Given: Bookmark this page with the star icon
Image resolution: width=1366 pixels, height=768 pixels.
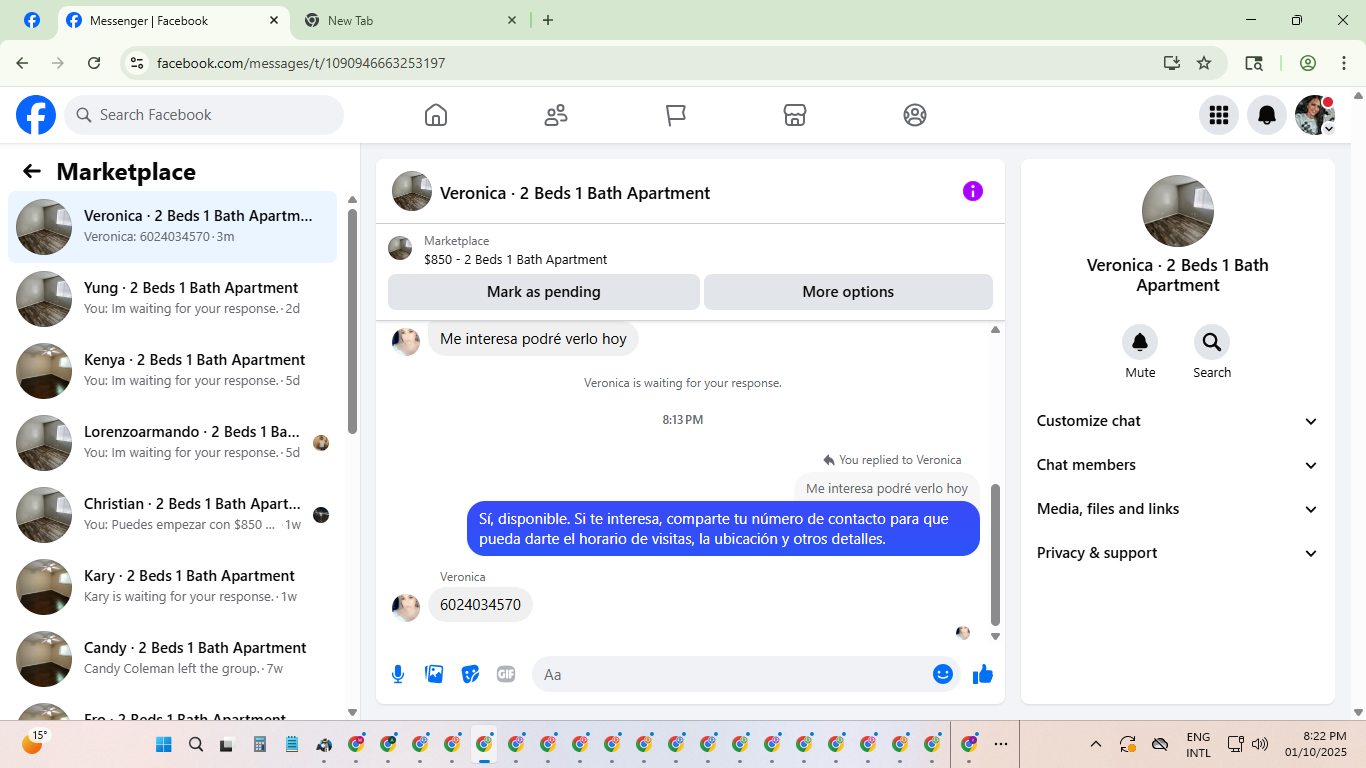Looking at the screenshot, I should tap(1204, 63).
